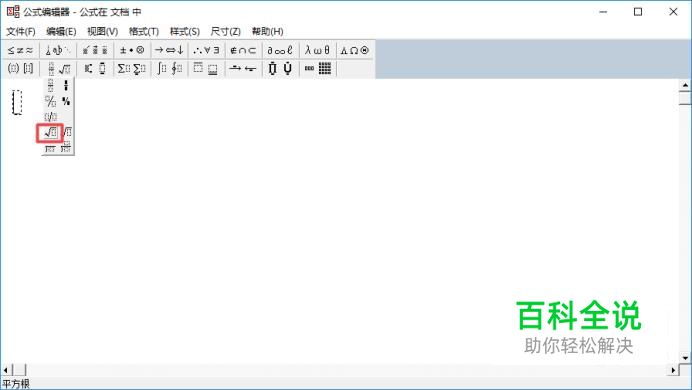Open the fence templates palette (brackets)
The width and height of the screenshot is (692, 390).
point(20,68)
